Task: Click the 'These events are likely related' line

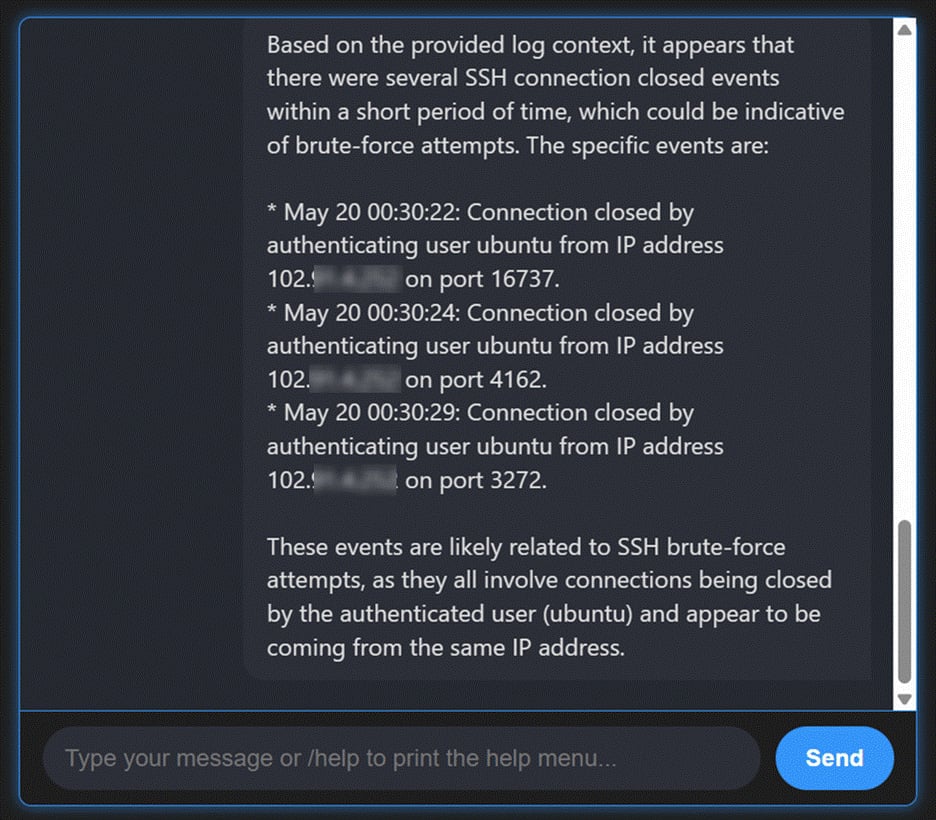Action: click(526, 547)
